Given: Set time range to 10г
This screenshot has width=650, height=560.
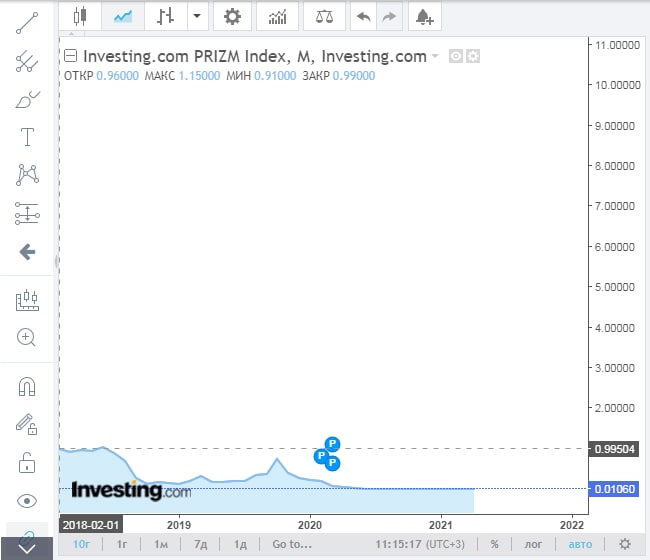Looking at the screenshot, I should 81,544.
